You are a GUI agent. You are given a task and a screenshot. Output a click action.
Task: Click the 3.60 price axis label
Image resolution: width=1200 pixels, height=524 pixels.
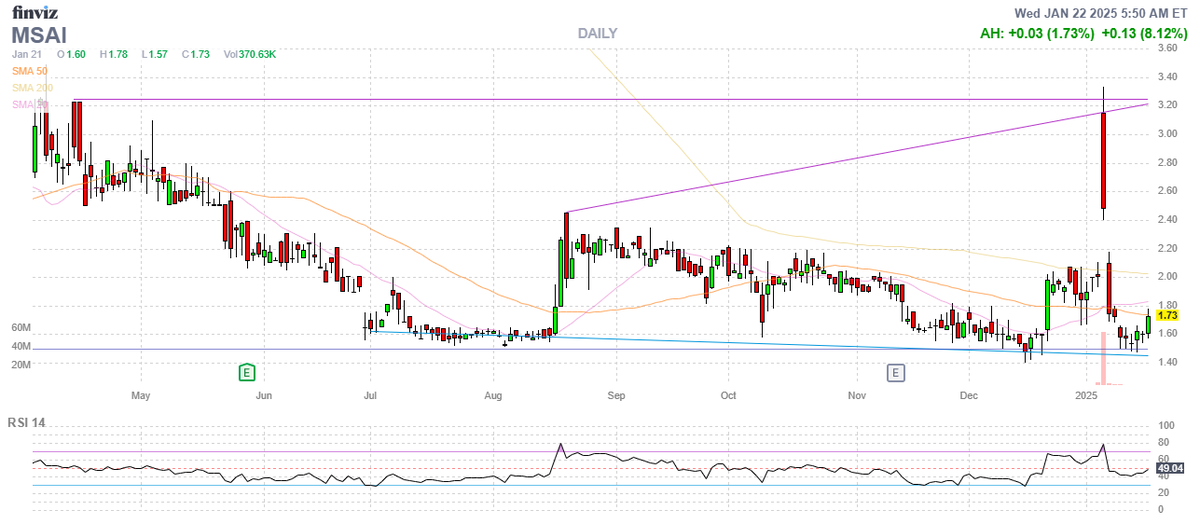point(1167,48)
